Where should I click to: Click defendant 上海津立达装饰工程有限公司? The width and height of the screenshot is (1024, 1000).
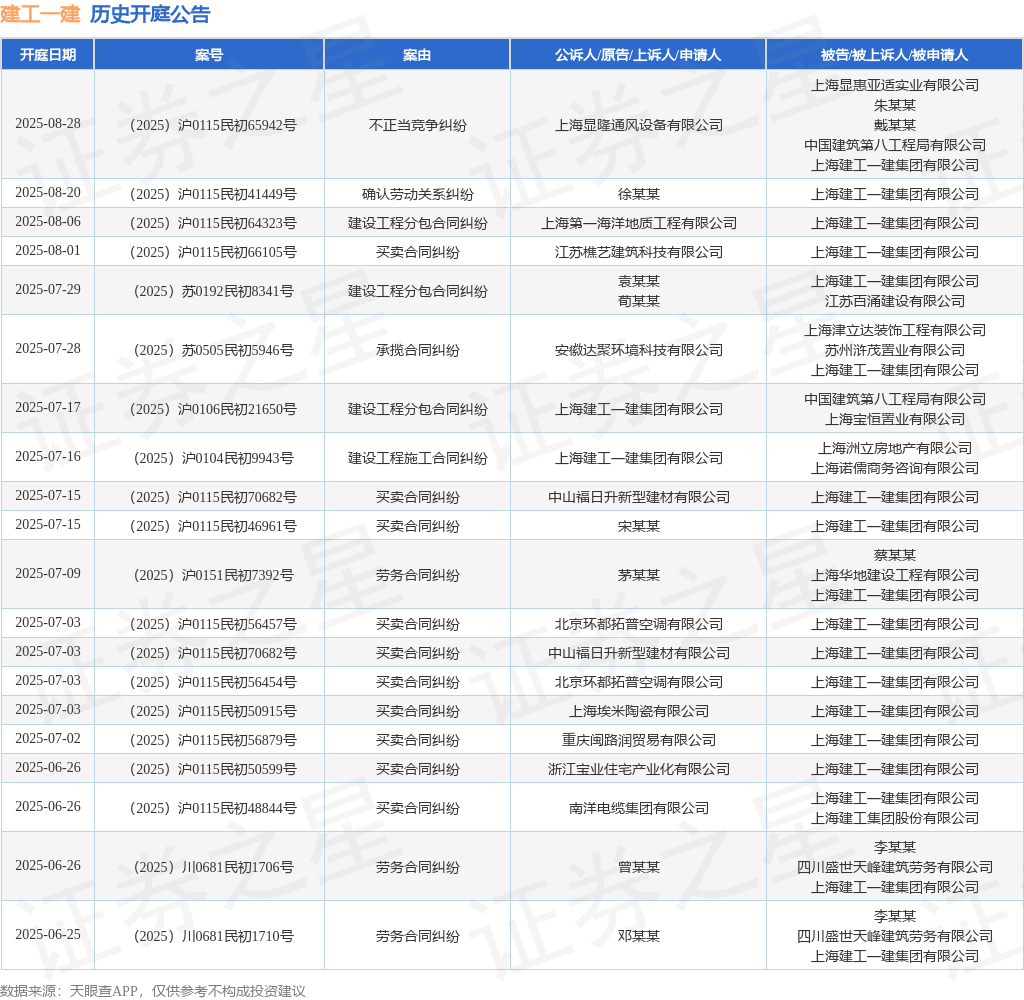click(895, 330)
